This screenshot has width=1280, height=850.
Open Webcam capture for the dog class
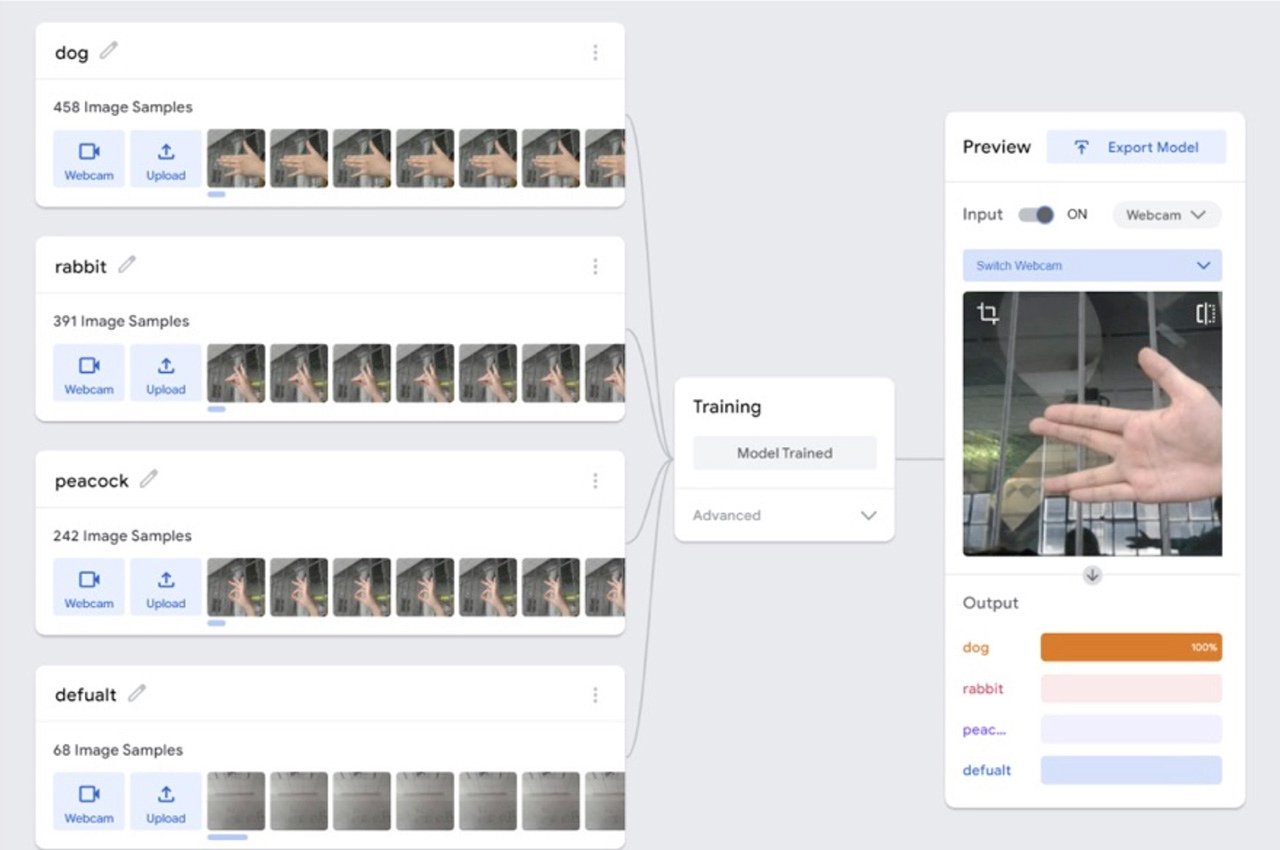(88, 158)
